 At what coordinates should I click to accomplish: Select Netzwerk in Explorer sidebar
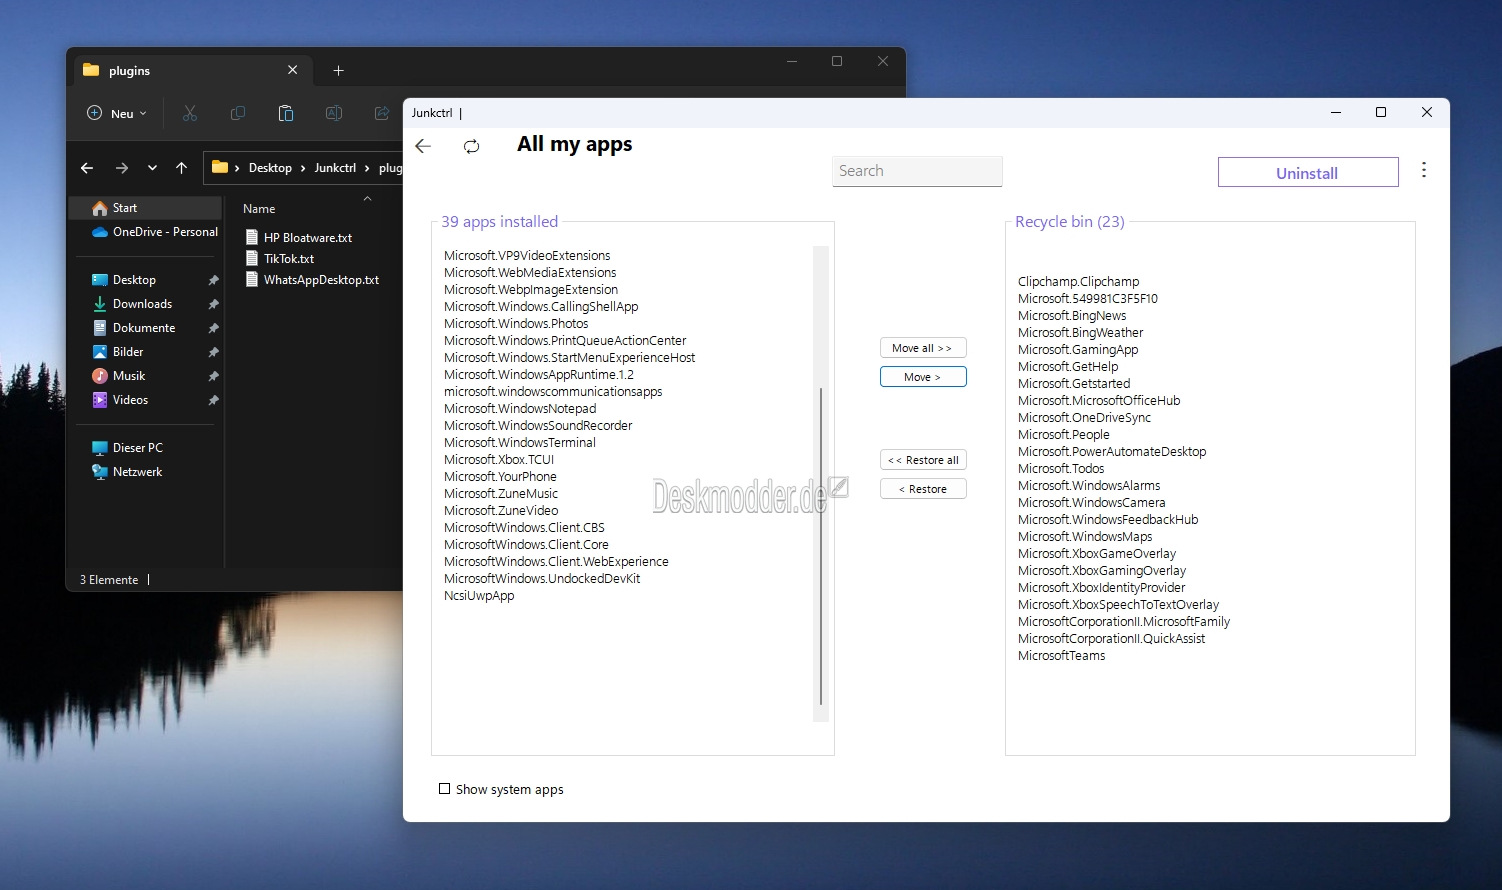[x=145, y=472]
